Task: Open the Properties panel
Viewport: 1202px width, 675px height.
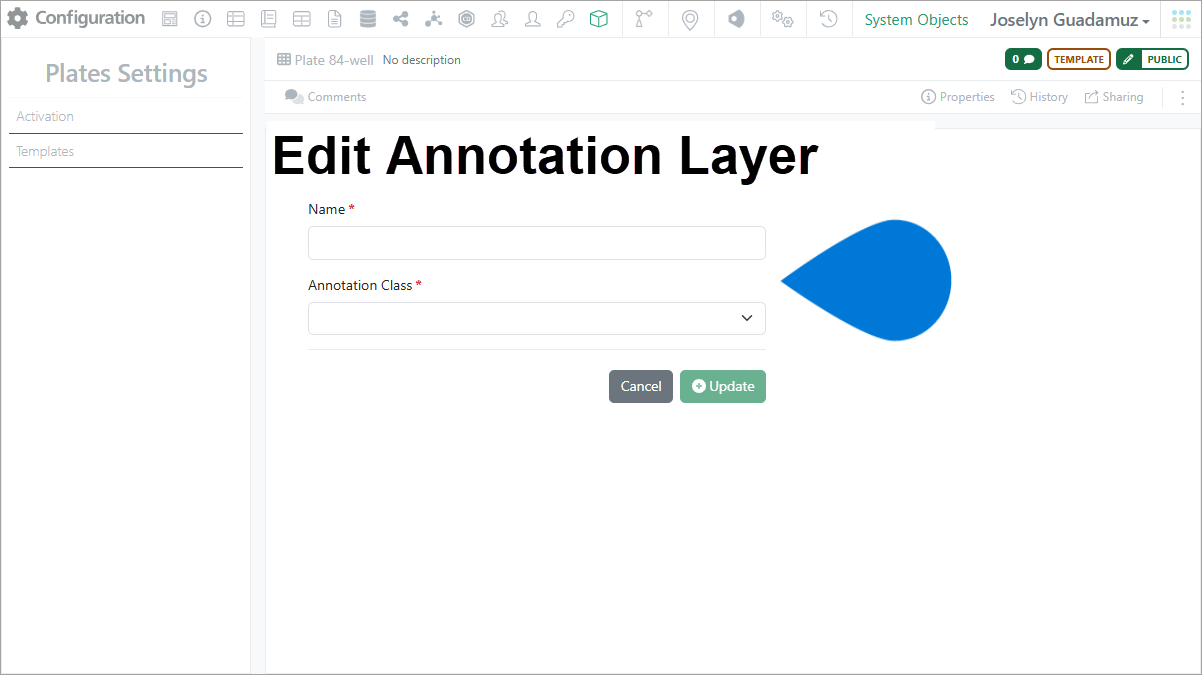Action: (x=957, y=97)
